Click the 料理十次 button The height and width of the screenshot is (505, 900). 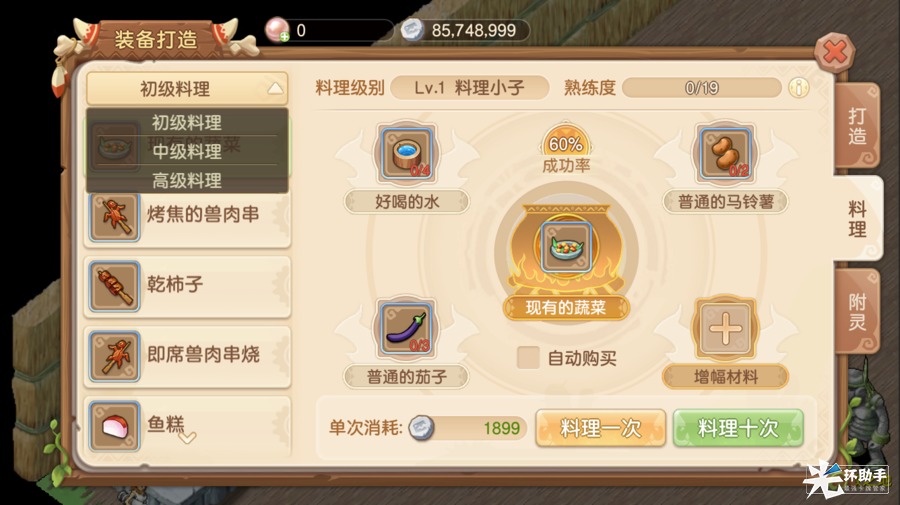(738, 428)
